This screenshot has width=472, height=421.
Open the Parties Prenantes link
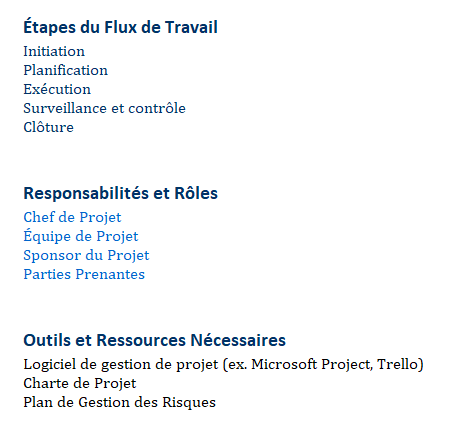coord(84,274)
